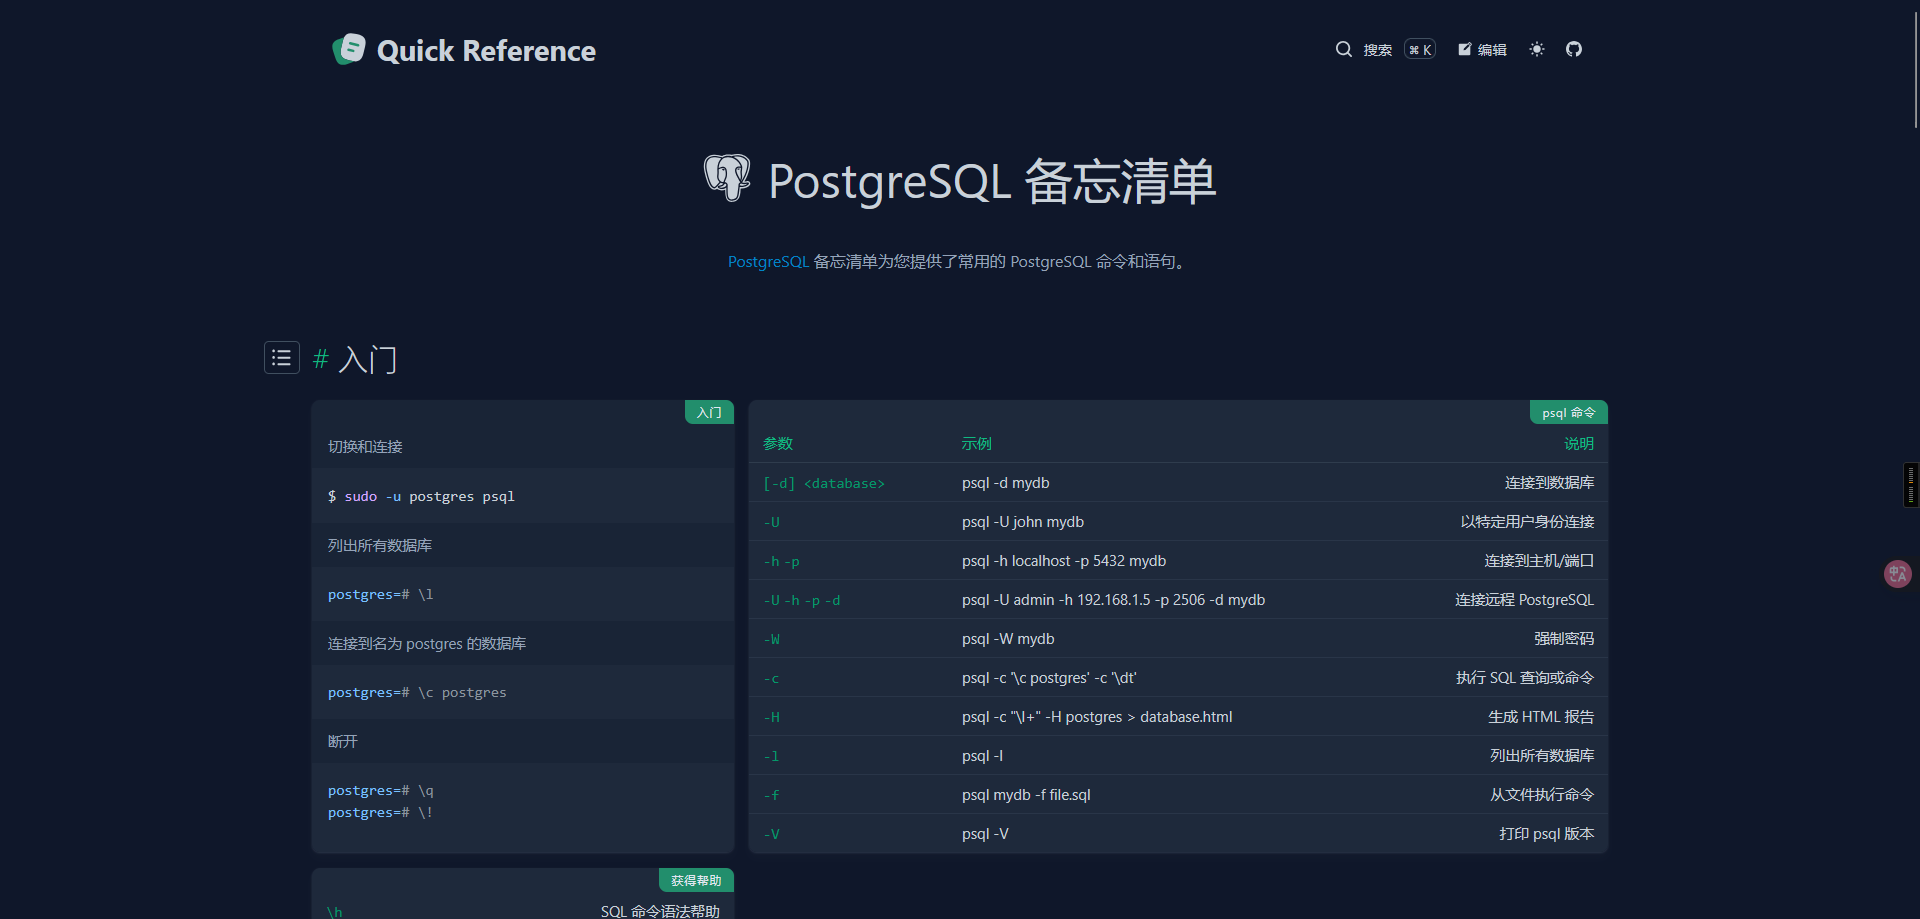Image resolution: width=1920 pixels, height=919 pixels.
Task: Click the Quick Reference logo icon
Action: click(x=349, y=49)
